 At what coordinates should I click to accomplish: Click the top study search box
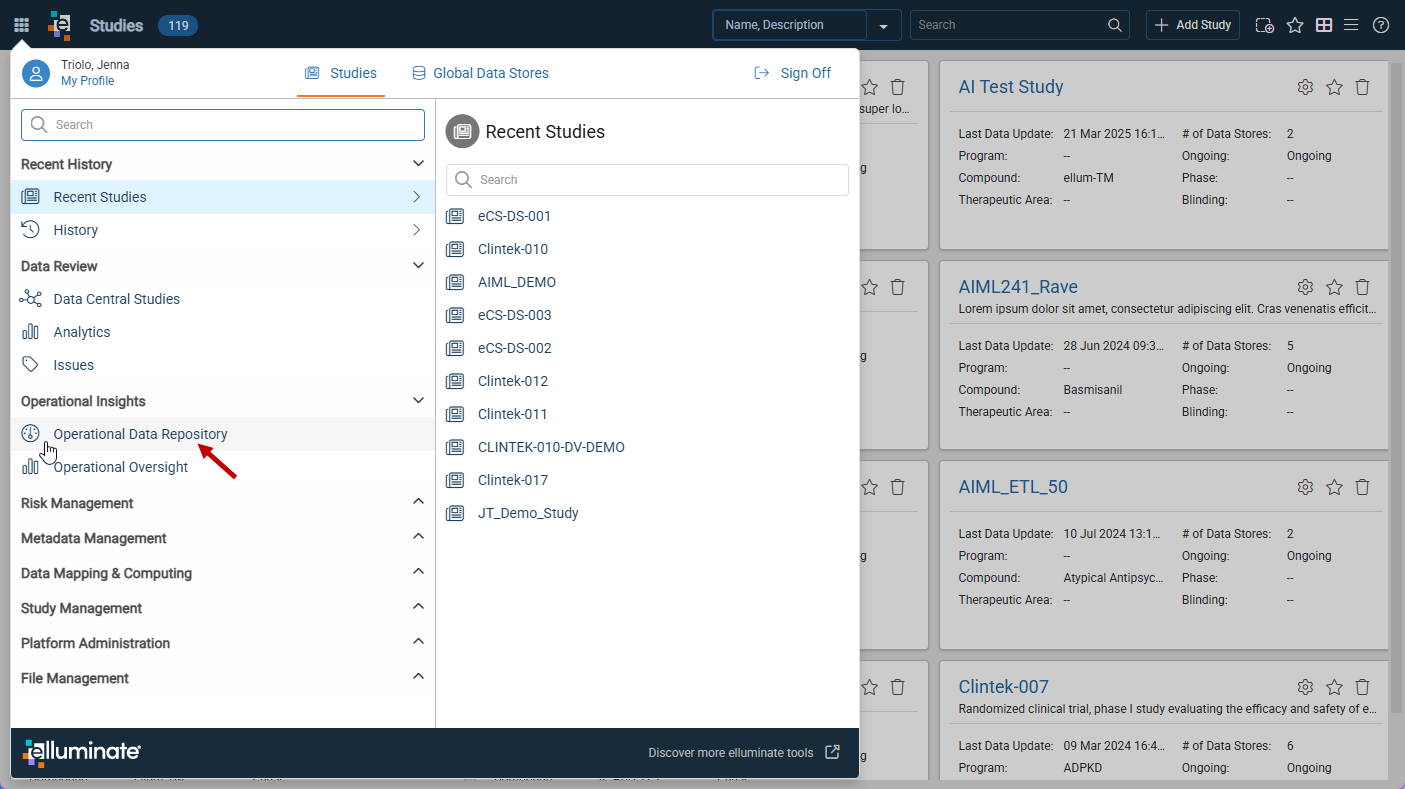point(1019,25)
